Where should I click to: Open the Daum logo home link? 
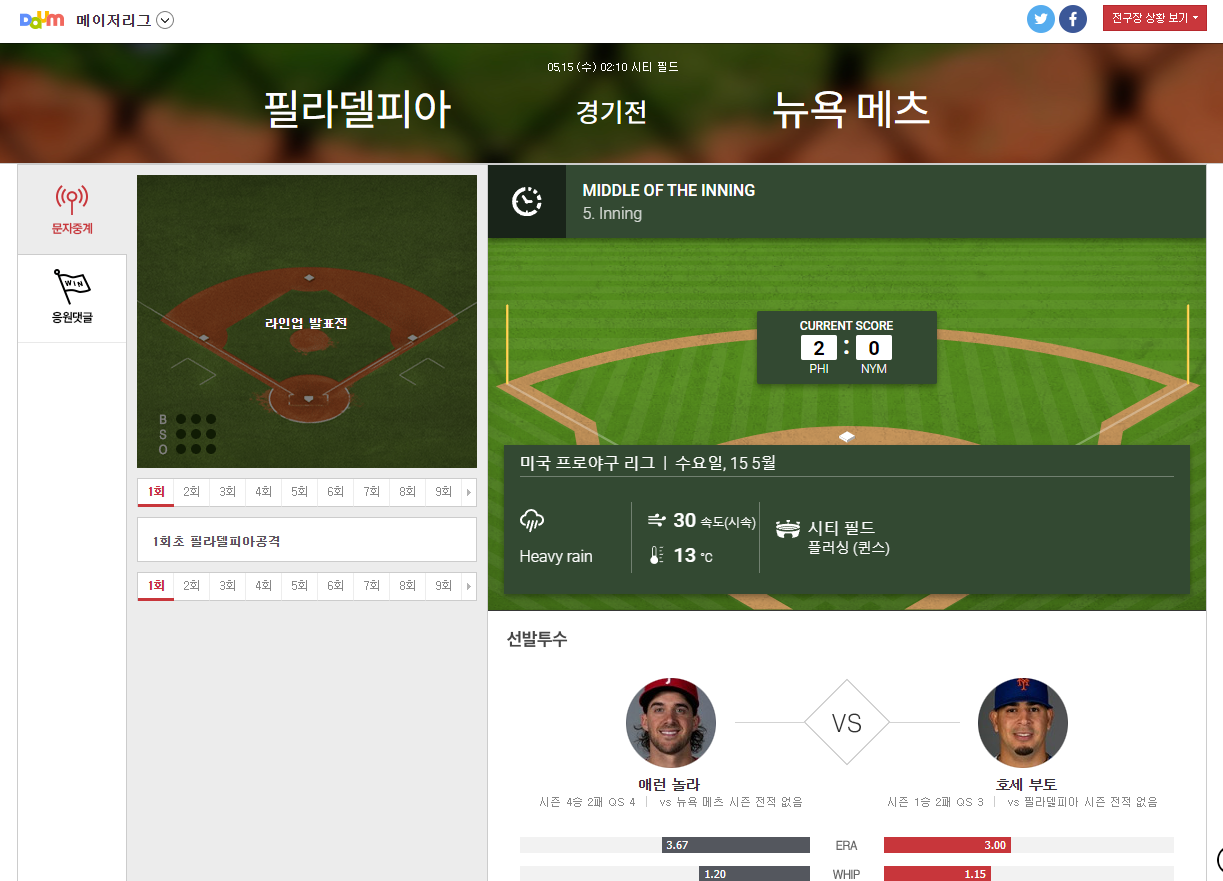(x=42, y=19)
